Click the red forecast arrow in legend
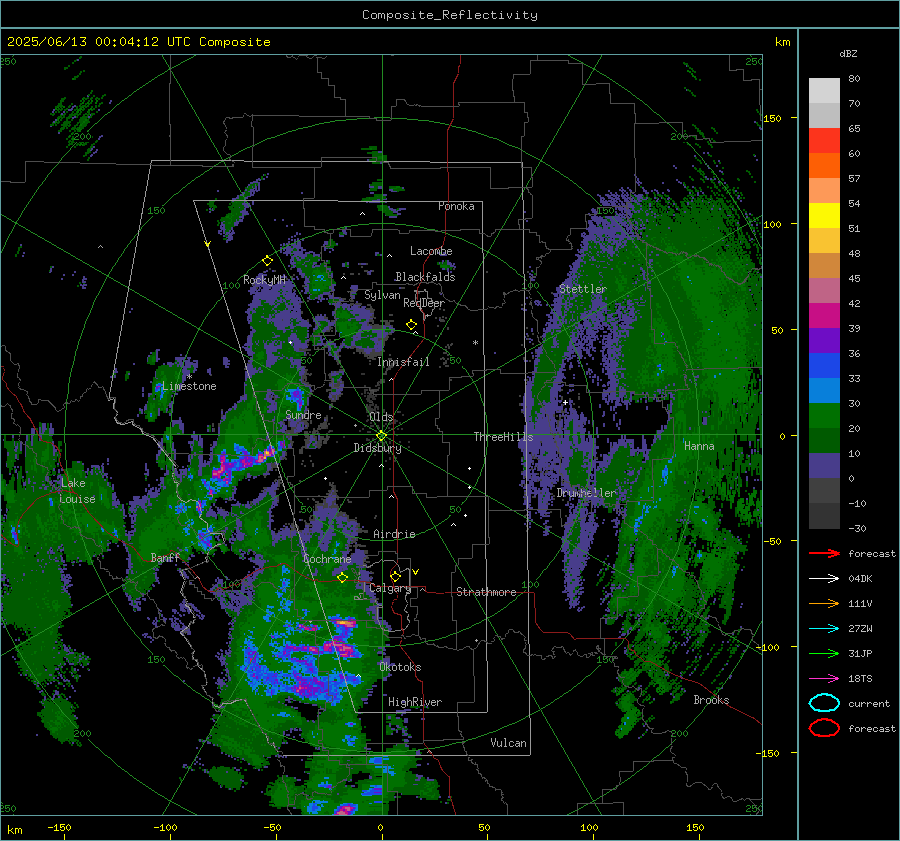This screenshot has width=900, height=841. click(x=824, y=553)
